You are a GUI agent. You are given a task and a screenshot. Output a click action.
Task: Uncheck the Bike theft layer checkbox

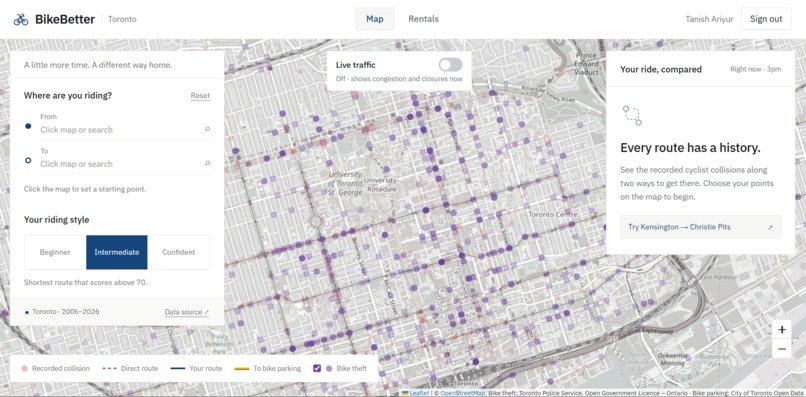[x=317, y=368]
